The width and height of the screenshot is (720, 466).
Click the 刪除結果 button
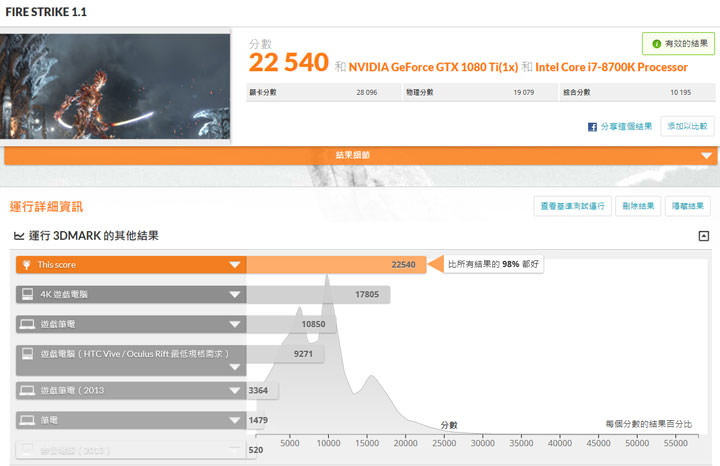(x=637, y=206)
